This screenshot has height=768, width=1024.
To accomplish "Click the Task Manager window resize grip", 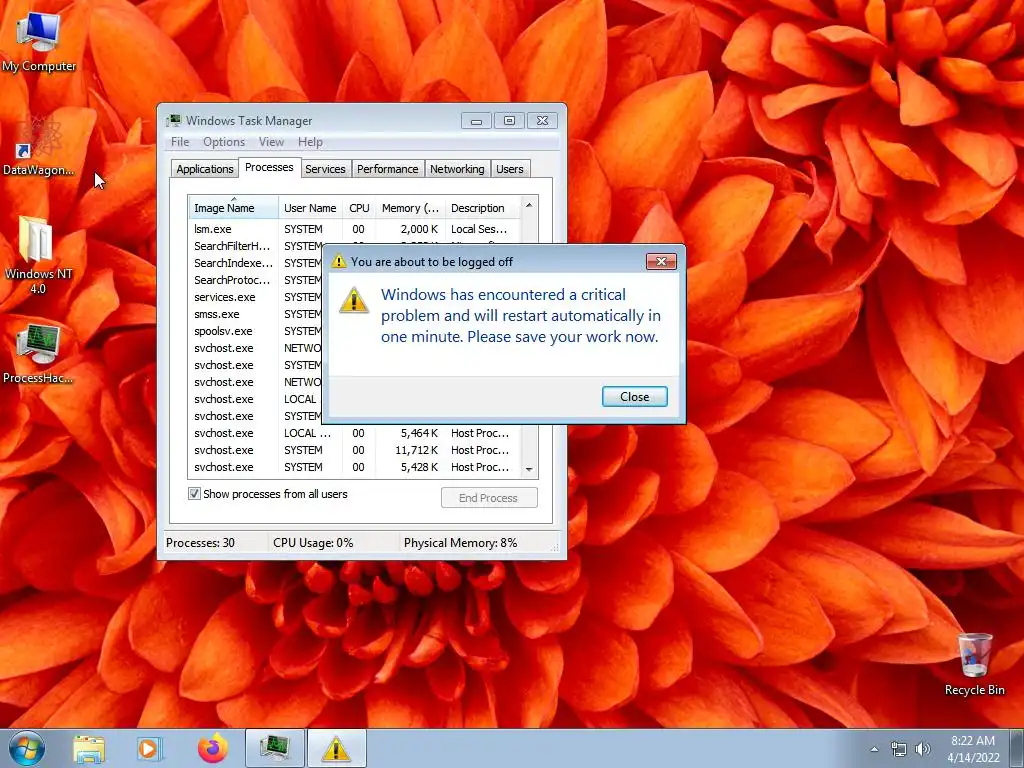I will (554, 547).
